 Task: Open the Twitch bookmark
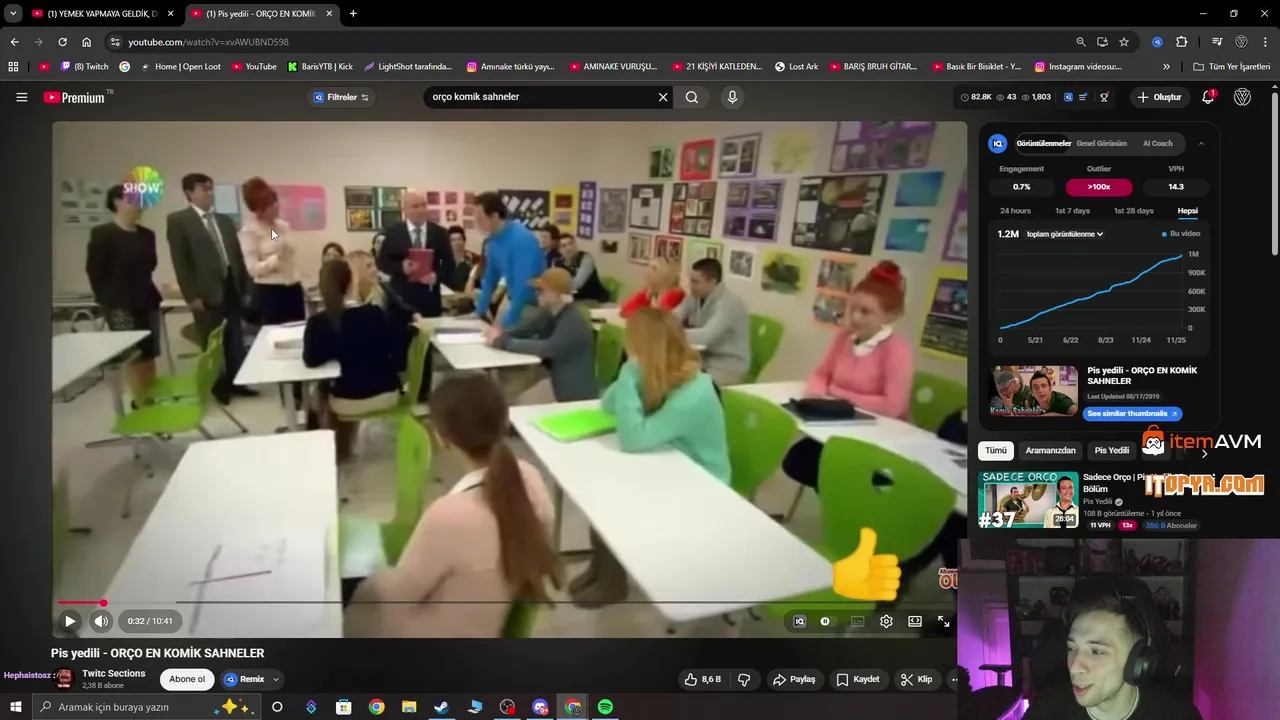[85, 67]
